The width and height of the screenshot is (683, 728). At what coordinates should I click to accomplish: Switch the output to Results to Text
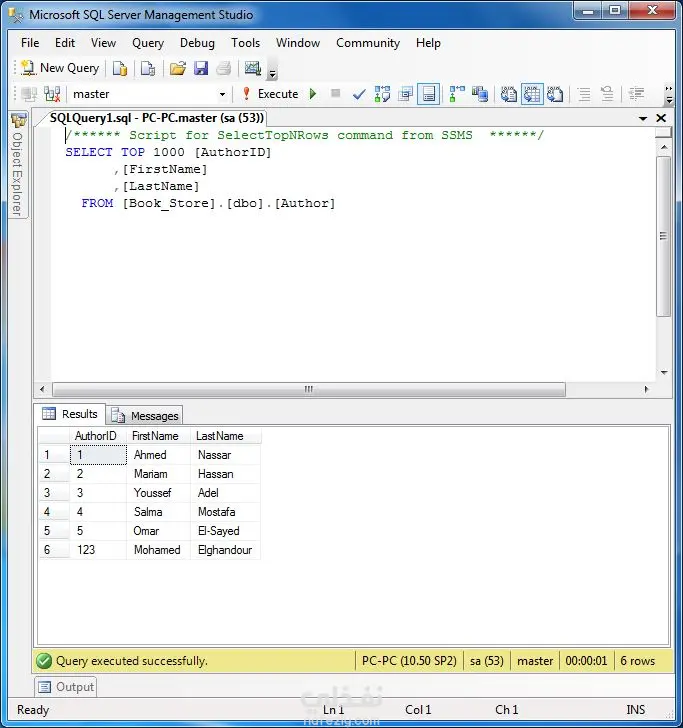509,94
